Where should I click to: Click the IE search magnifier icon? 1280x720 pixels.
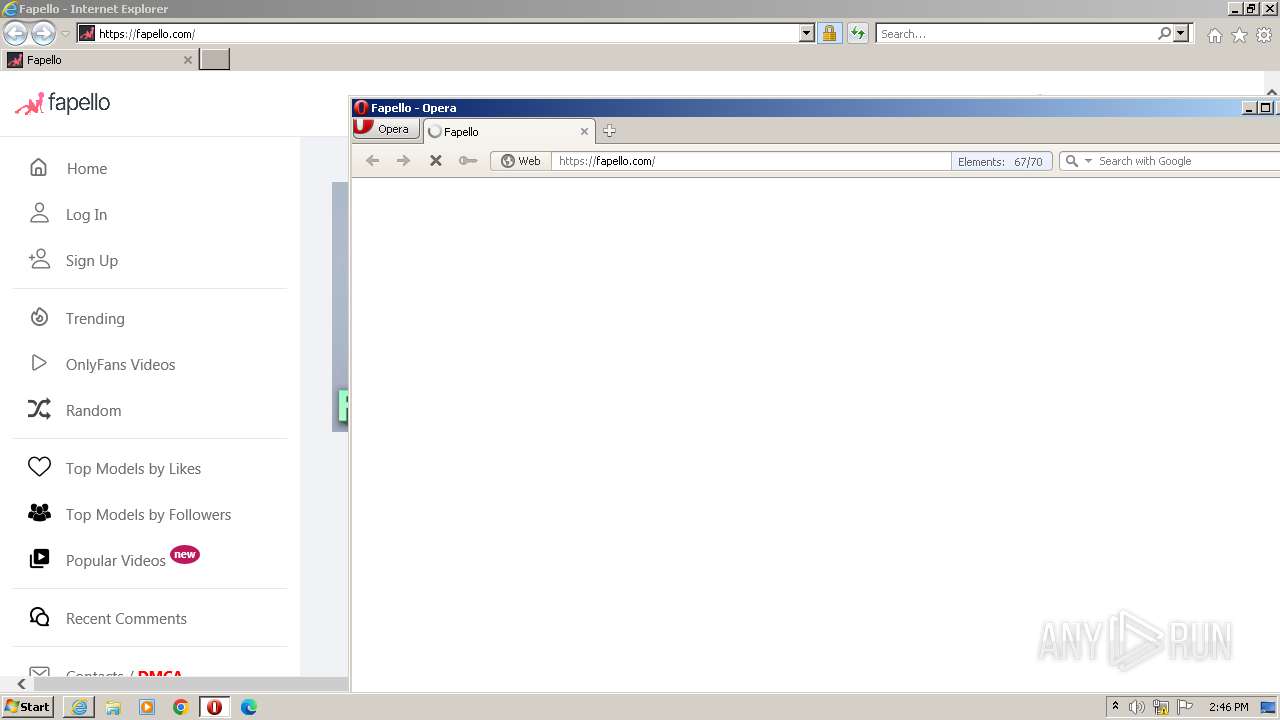[x=1164, y=33]
